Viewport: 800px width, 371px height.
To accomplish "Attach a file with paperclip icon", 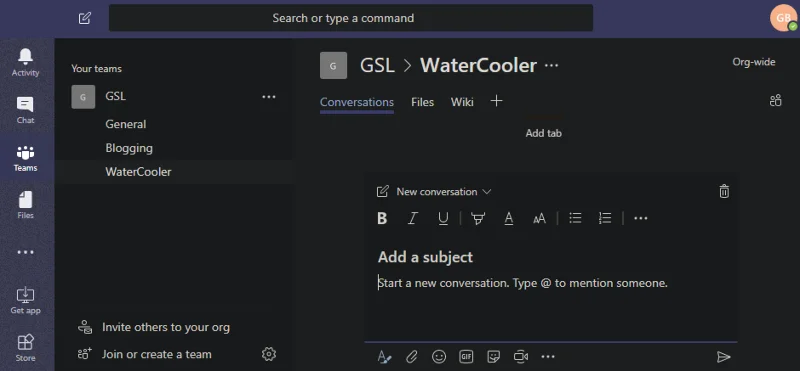I will [412, 357].
